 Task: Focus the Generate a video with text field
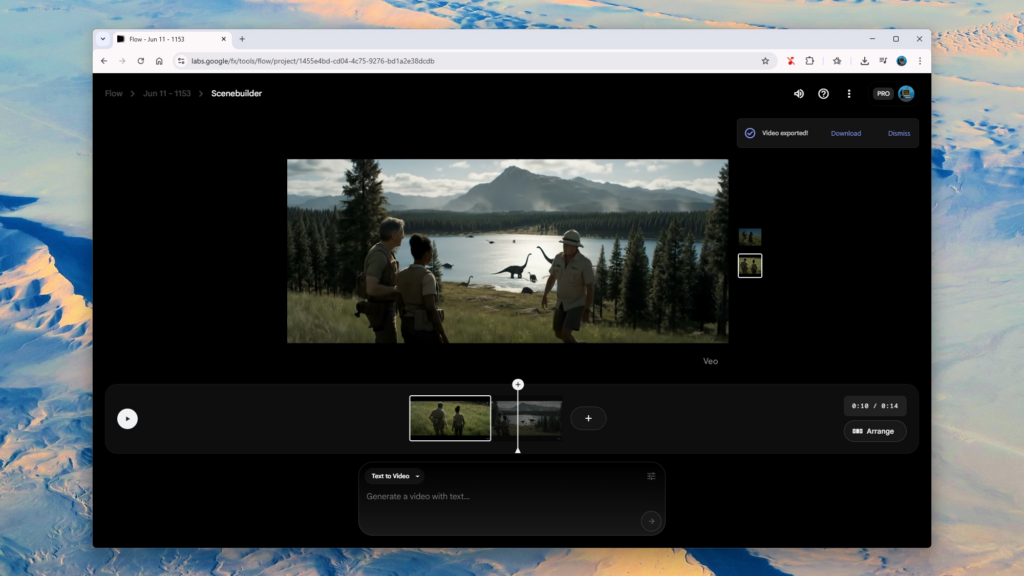[503, 496]
